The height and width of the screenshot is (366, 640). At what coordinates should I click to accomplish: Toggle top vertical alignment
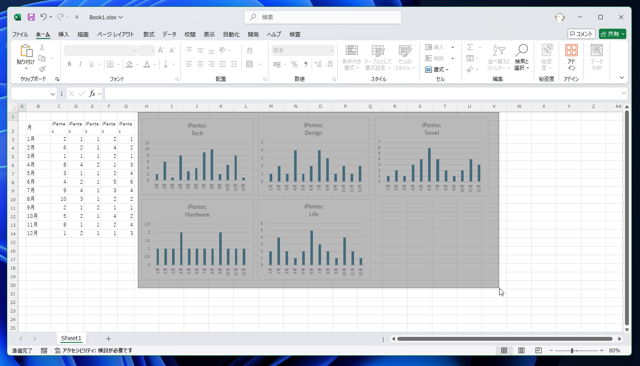[x=189, y=50]
